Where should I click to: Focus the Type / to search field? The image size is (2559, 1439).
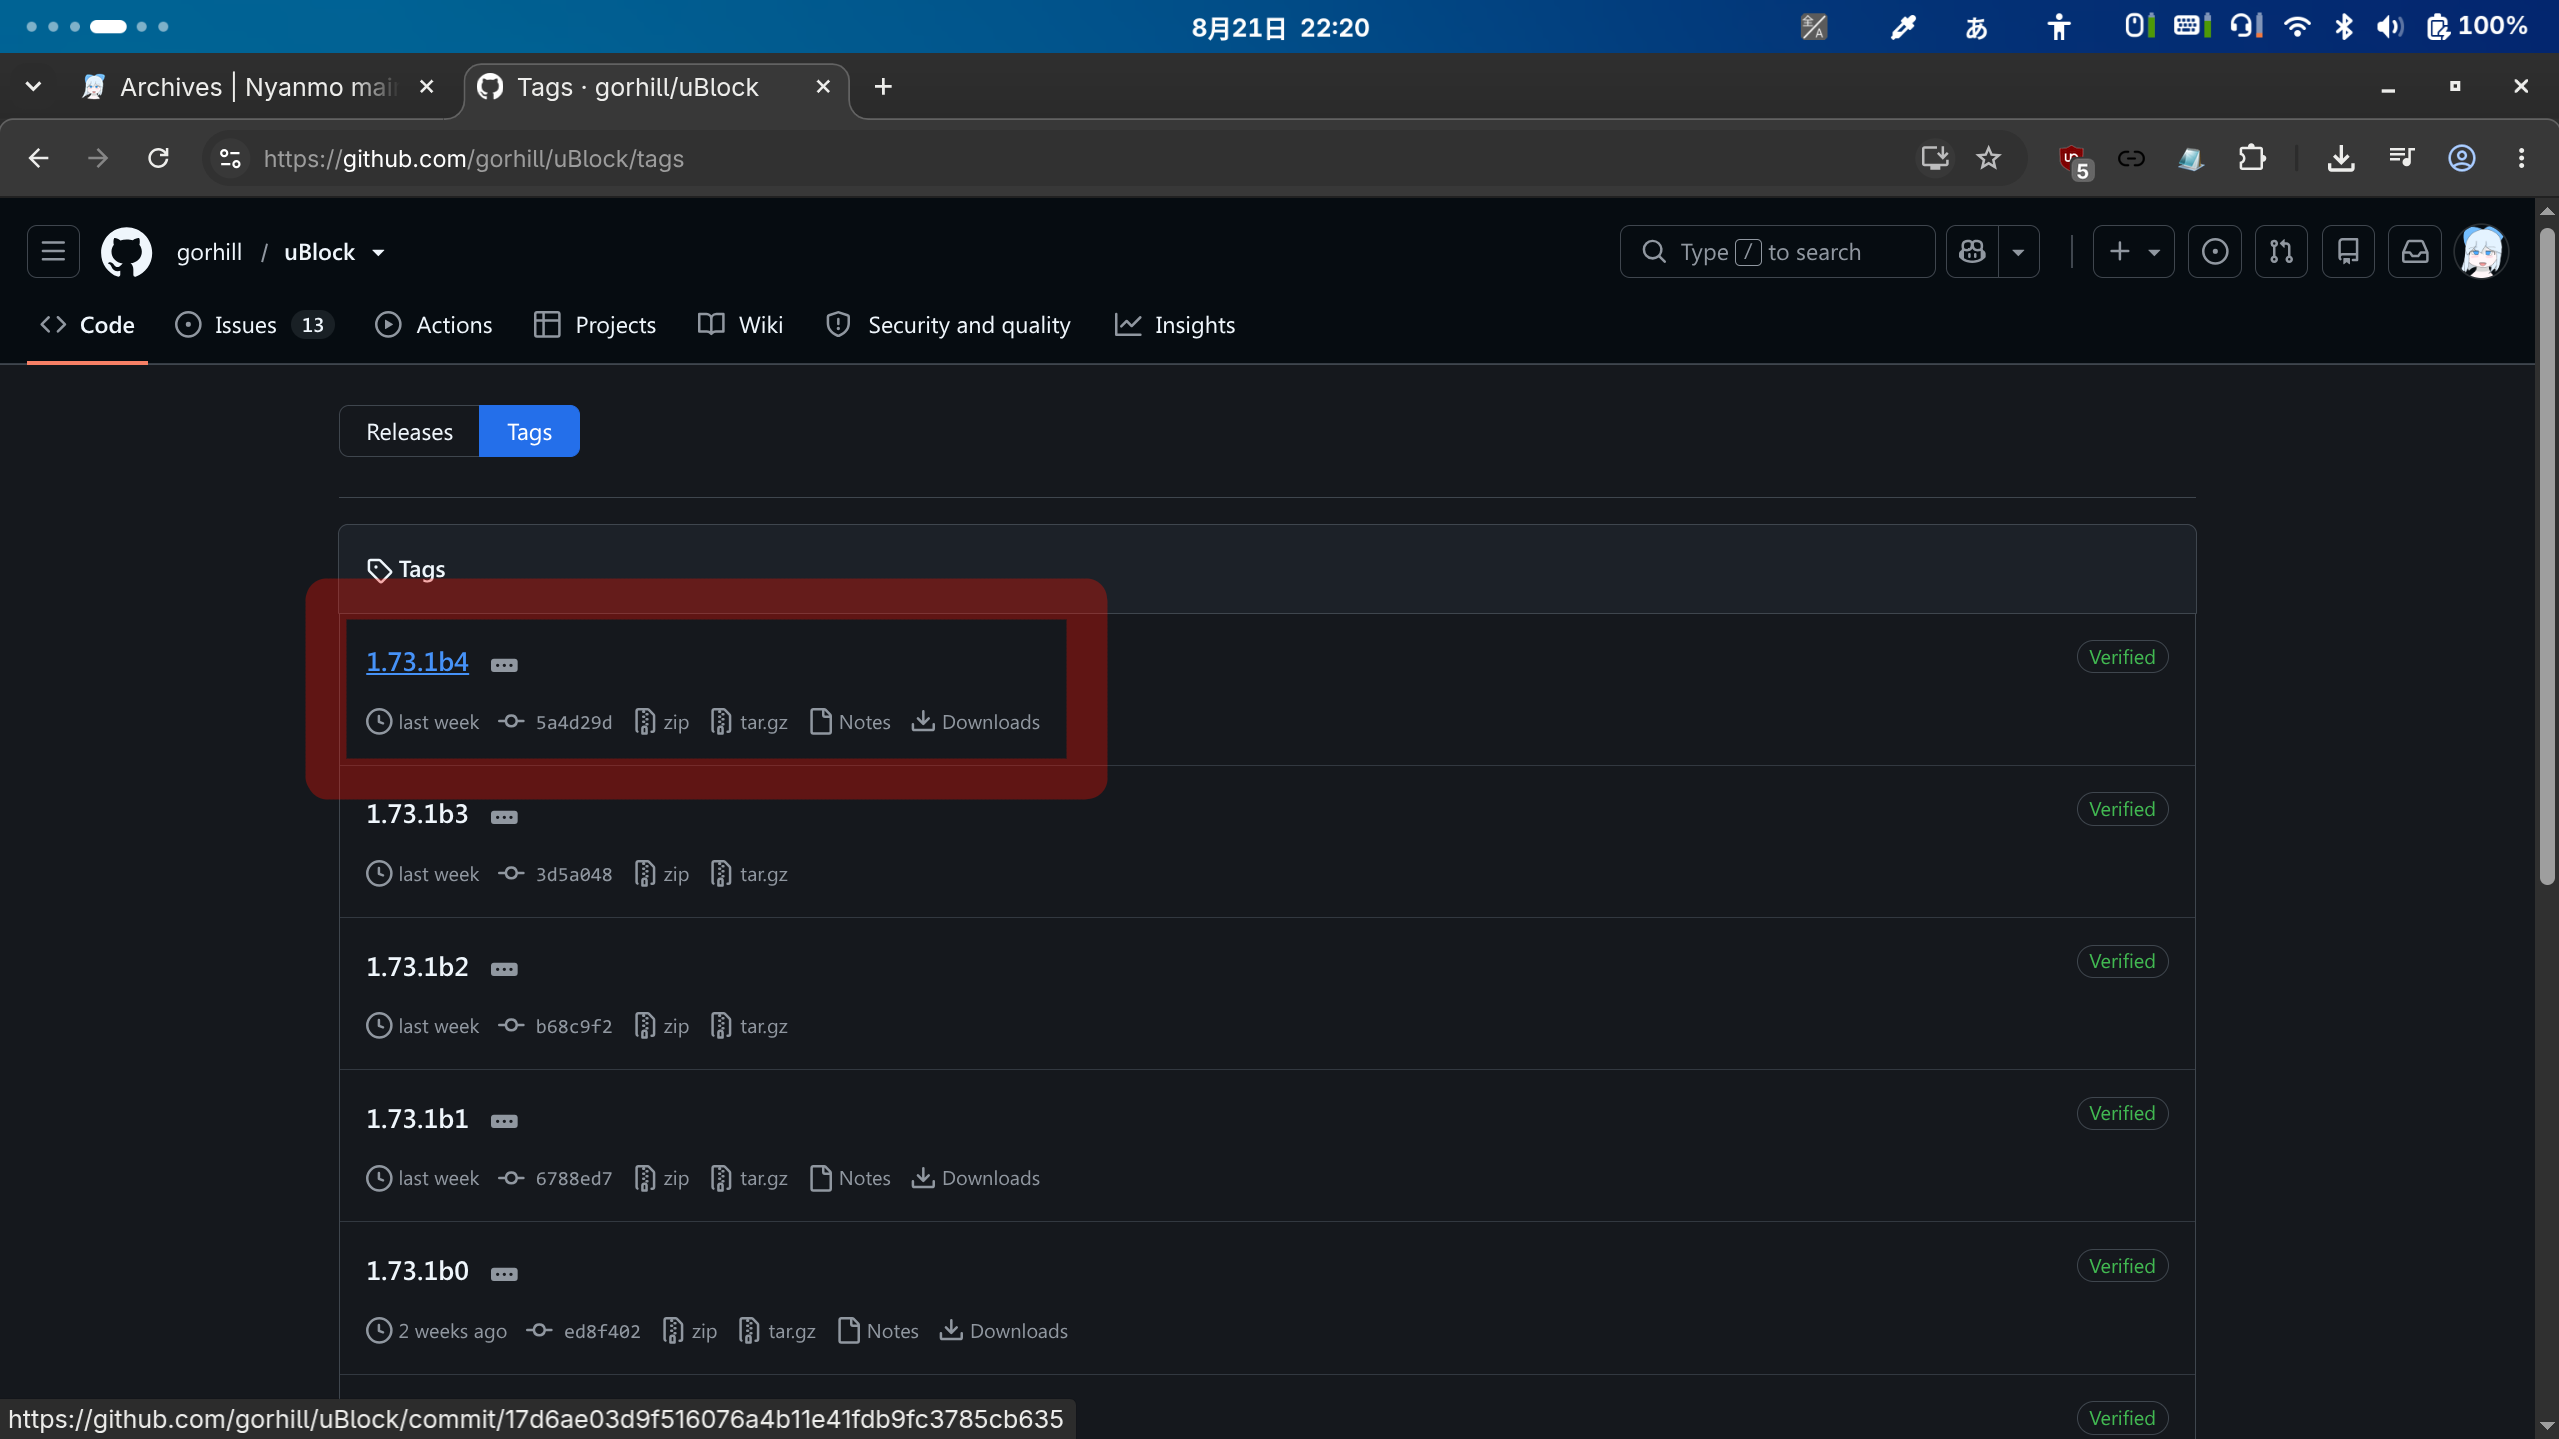click(x=1777, y=252)
